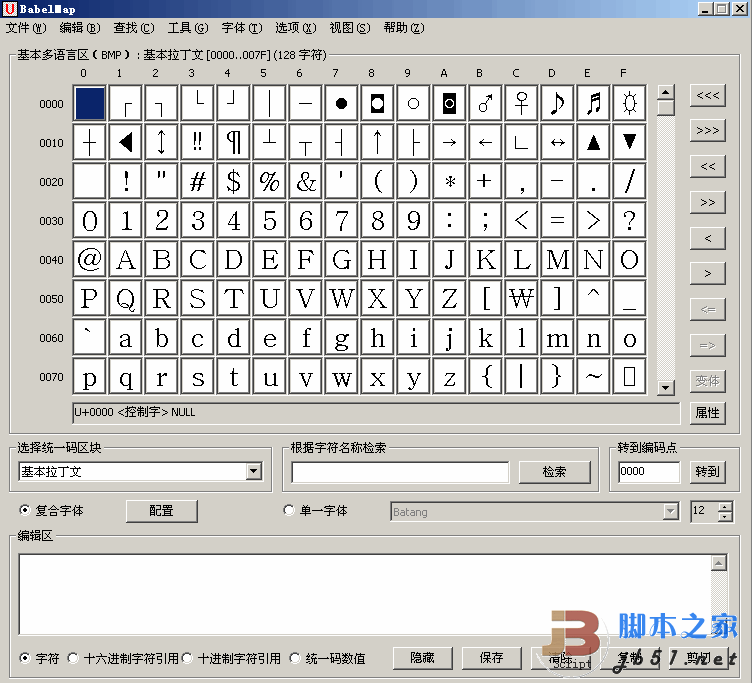Select the Won sign character cell
Image resolution: width=752 pixels, height=683 pixels.
tap(521, 298)
